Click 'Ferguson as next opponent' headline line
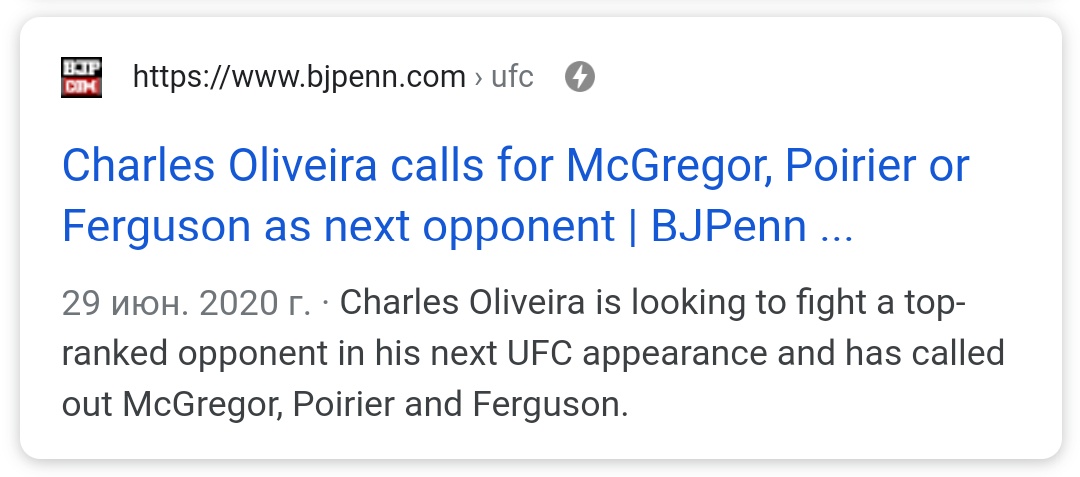1080x477 pixels. pos(338,228)
